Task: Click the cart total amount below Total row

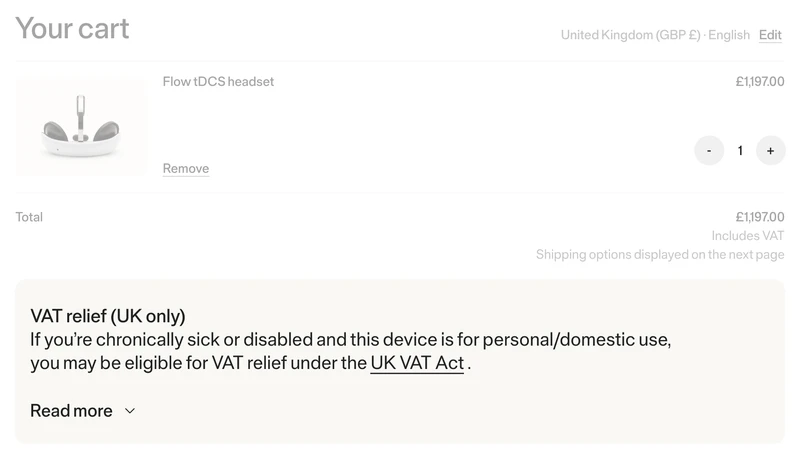Action: coord(759,217)
